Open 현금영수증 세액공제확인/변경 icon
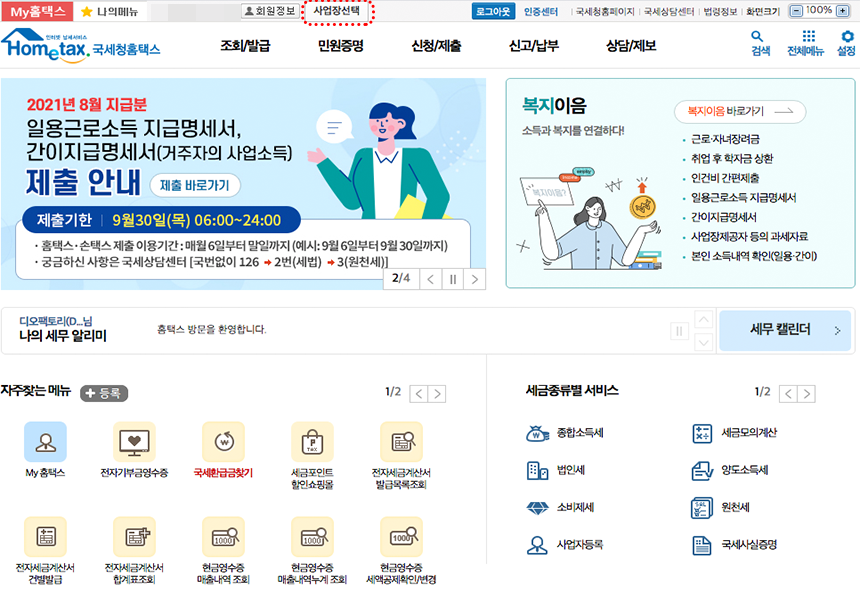Screen dimensions: 860x614 [401, 537]
